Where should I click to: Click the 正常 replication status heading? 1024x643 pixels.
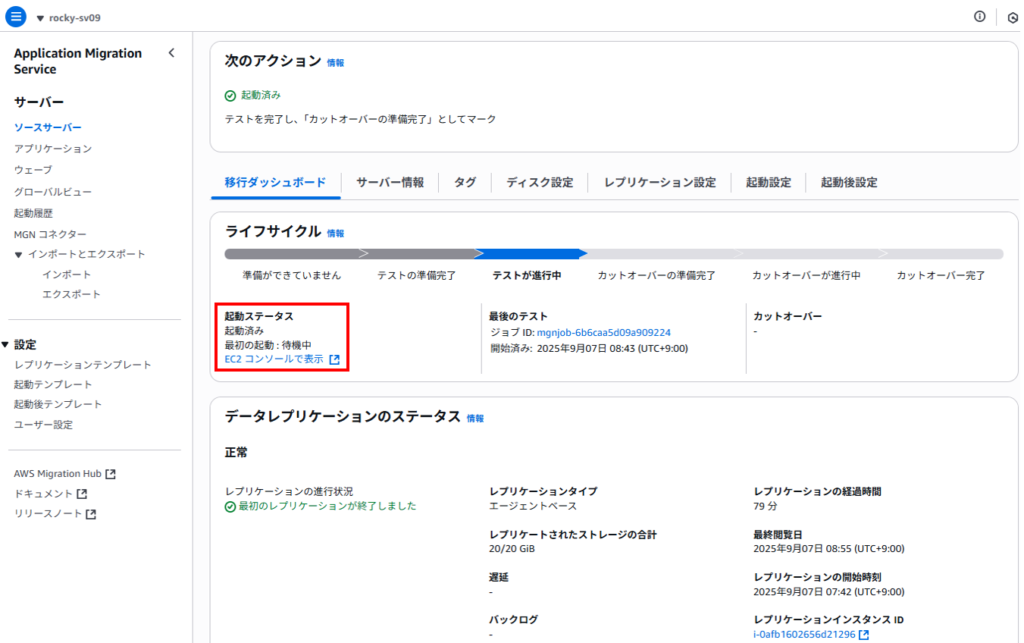[236, 452]
